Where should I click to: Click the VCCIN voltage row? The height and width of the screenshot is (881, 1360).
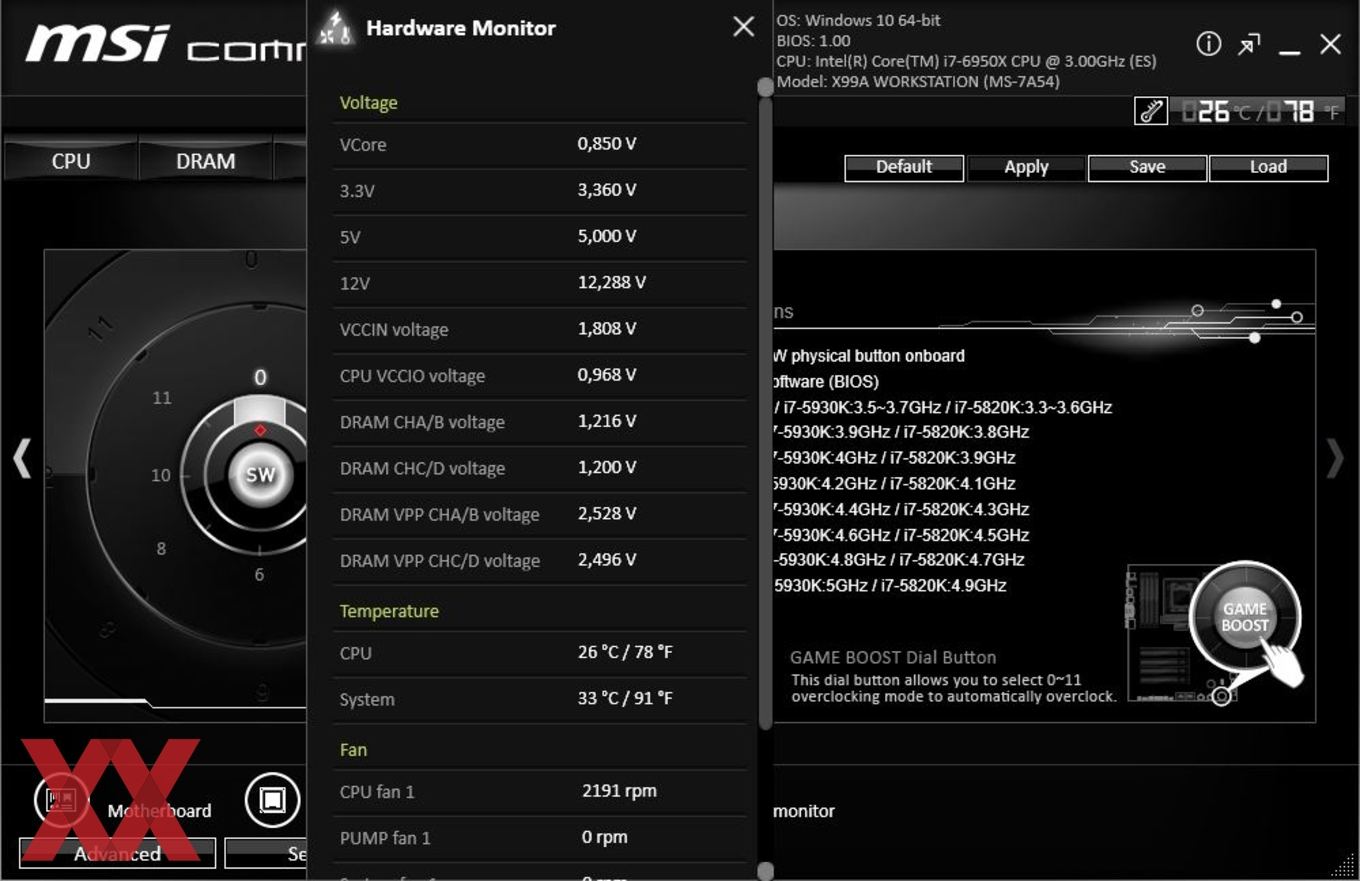tap(540, 329)
